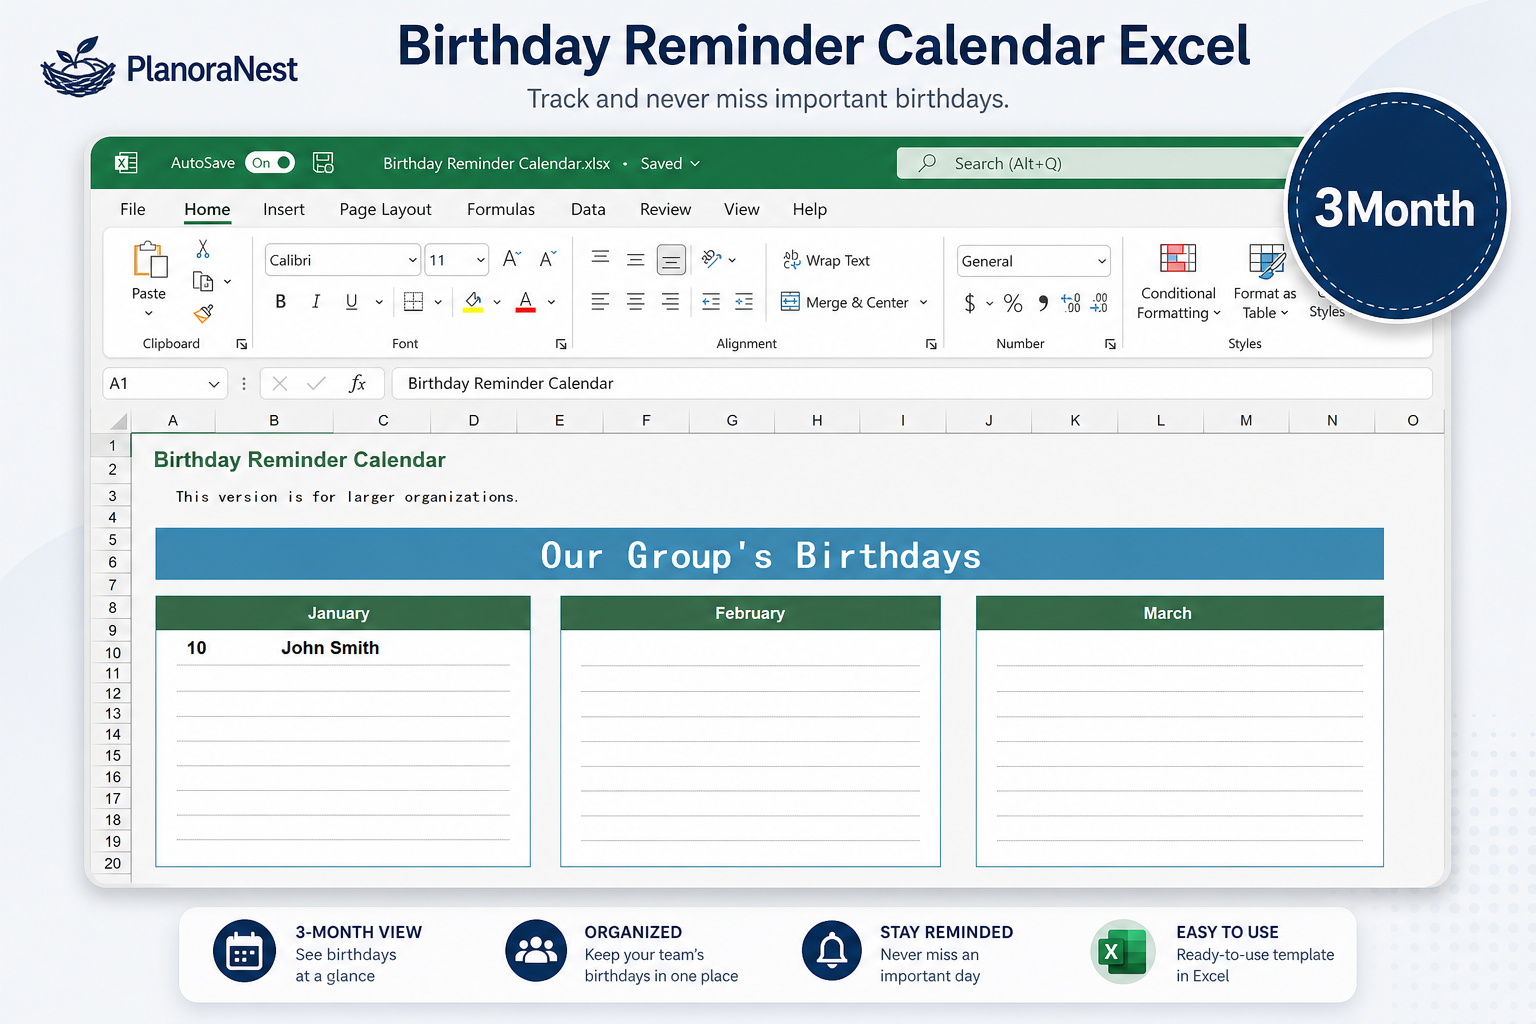Click the Decrease Indent icon
This screenshot has width=1536, height=1024.
[711, 301]
